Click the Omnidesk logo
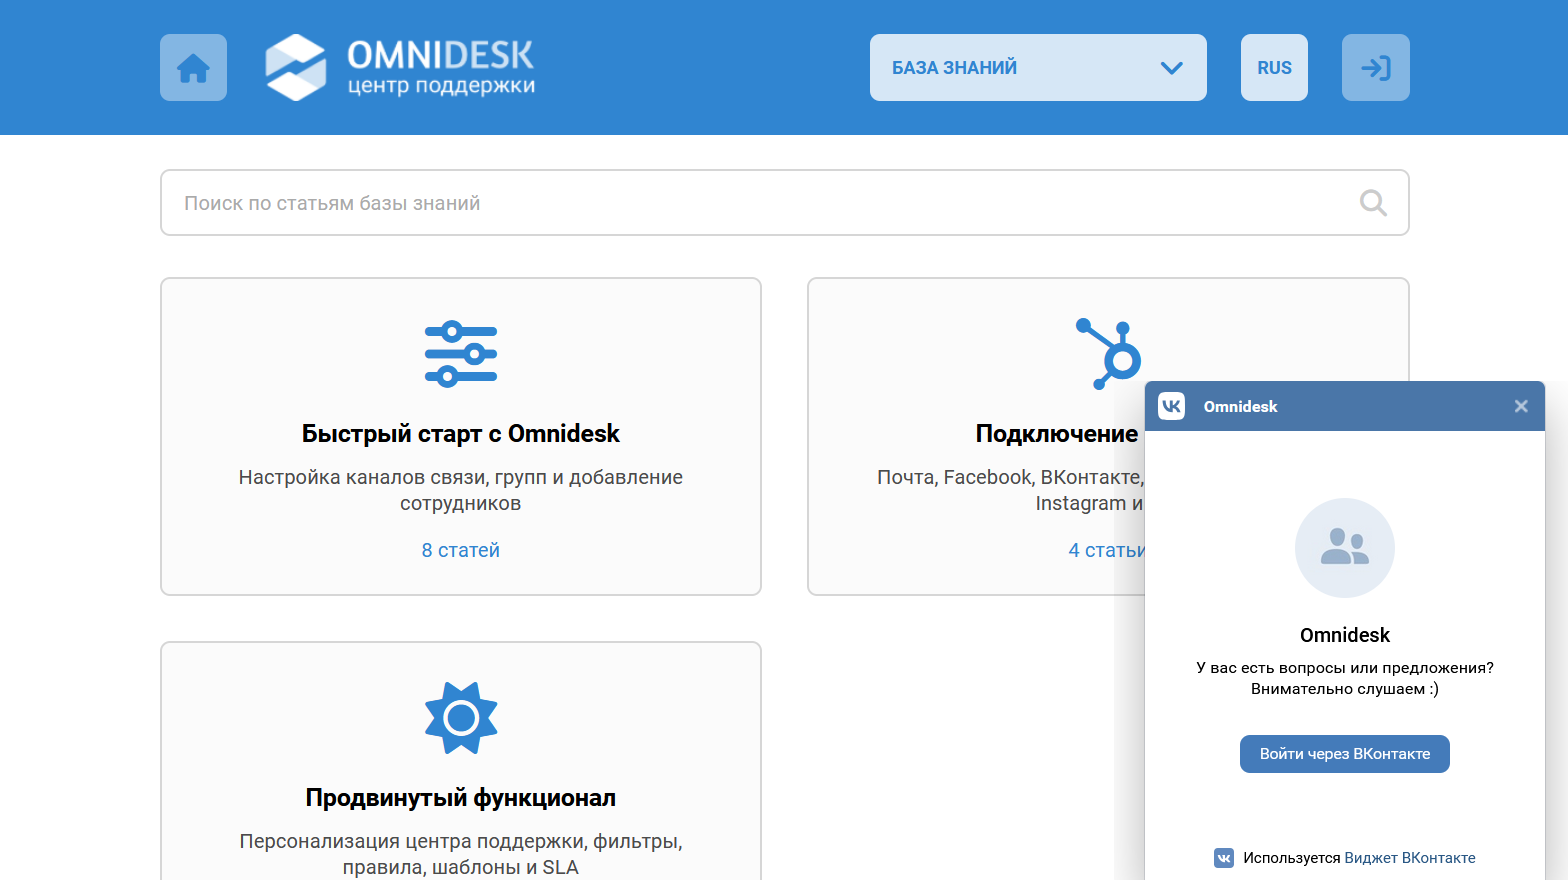1568x880 pixels. point(400,67)
